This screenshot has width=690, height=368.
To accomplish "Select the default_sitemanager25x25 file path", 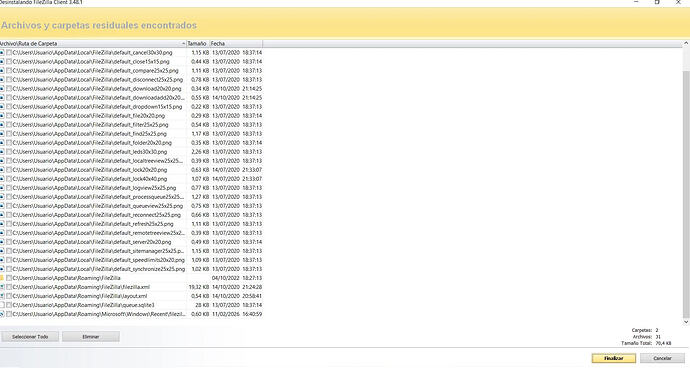I will pyautogui.click(x=99, y=251).
